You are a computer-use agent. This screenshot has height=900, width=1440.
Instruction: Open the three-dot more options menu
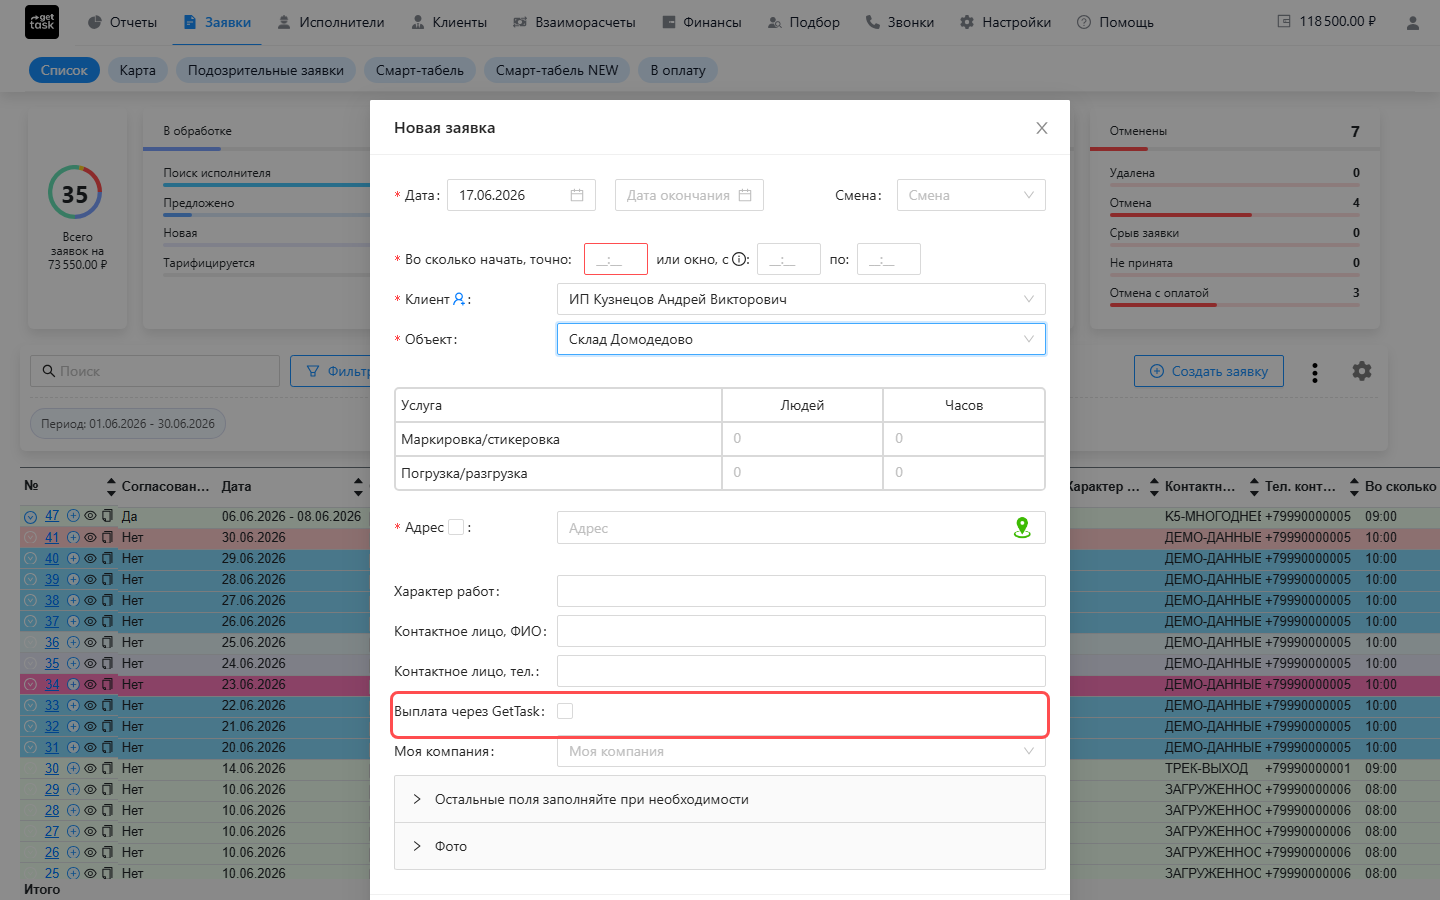coord(1315,372)
